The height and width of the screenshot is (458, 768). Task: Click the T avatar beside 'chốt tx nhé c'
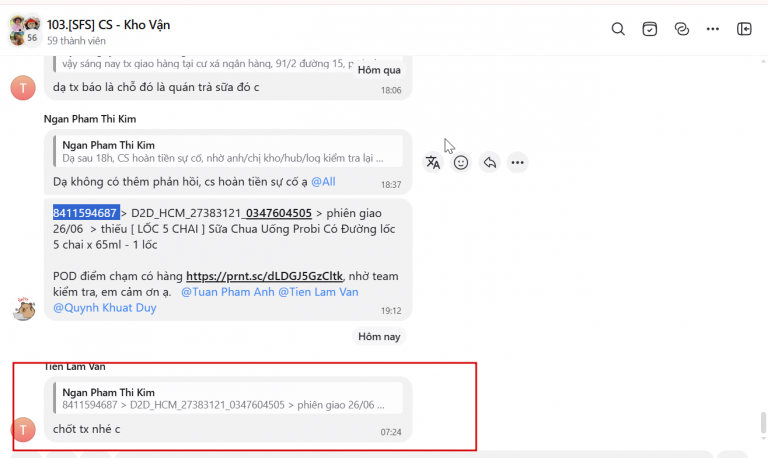point(23,430)
